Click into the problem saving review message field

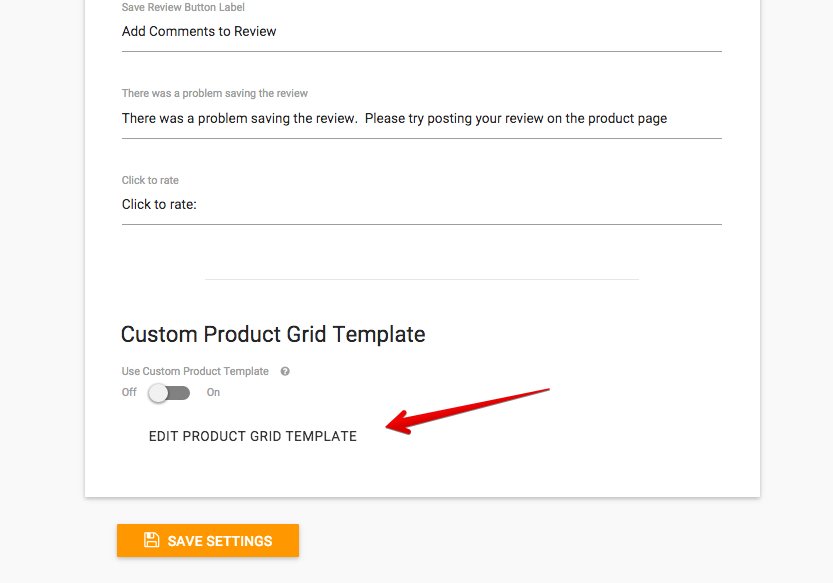[421, 119]
